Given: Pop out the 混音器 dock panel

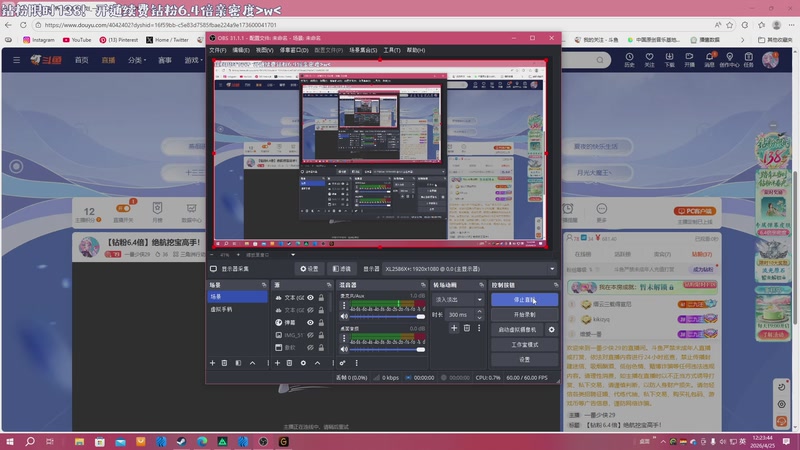Looking at the screenshot, I should 423,285.
